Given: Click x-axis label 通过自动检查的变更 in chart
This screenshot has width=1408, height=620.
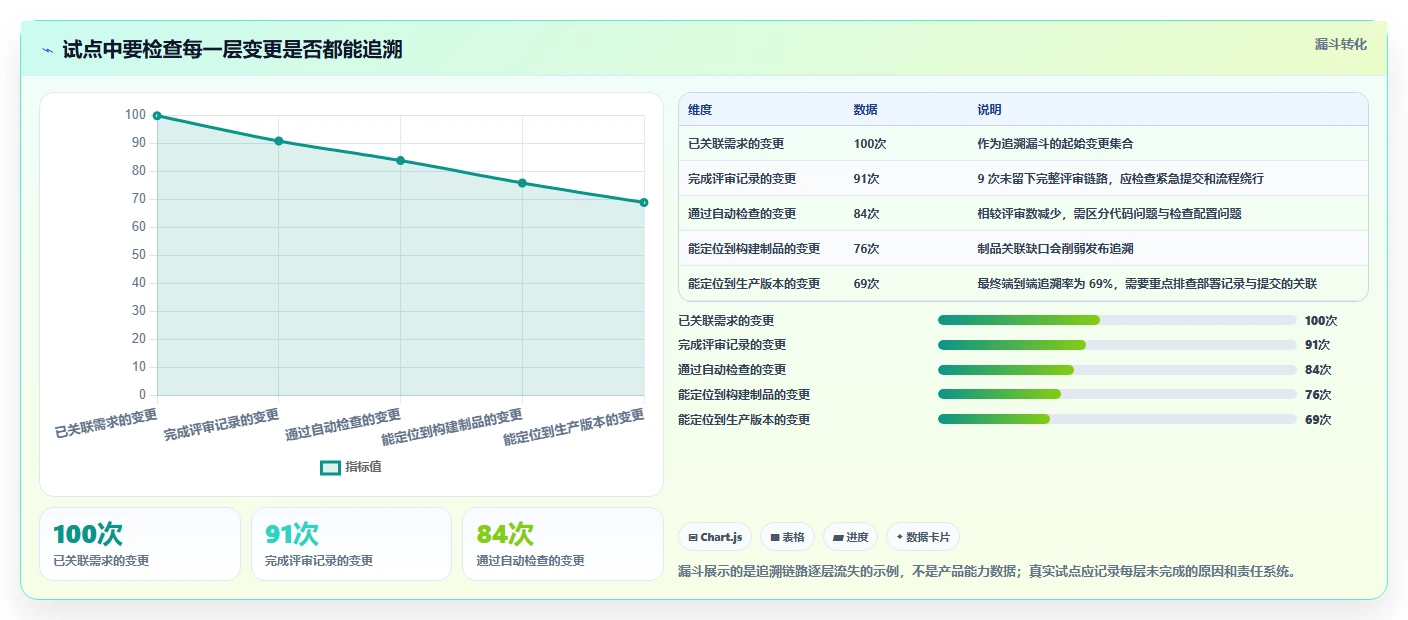Looking at the screenshot, I should tap(343, 425).
